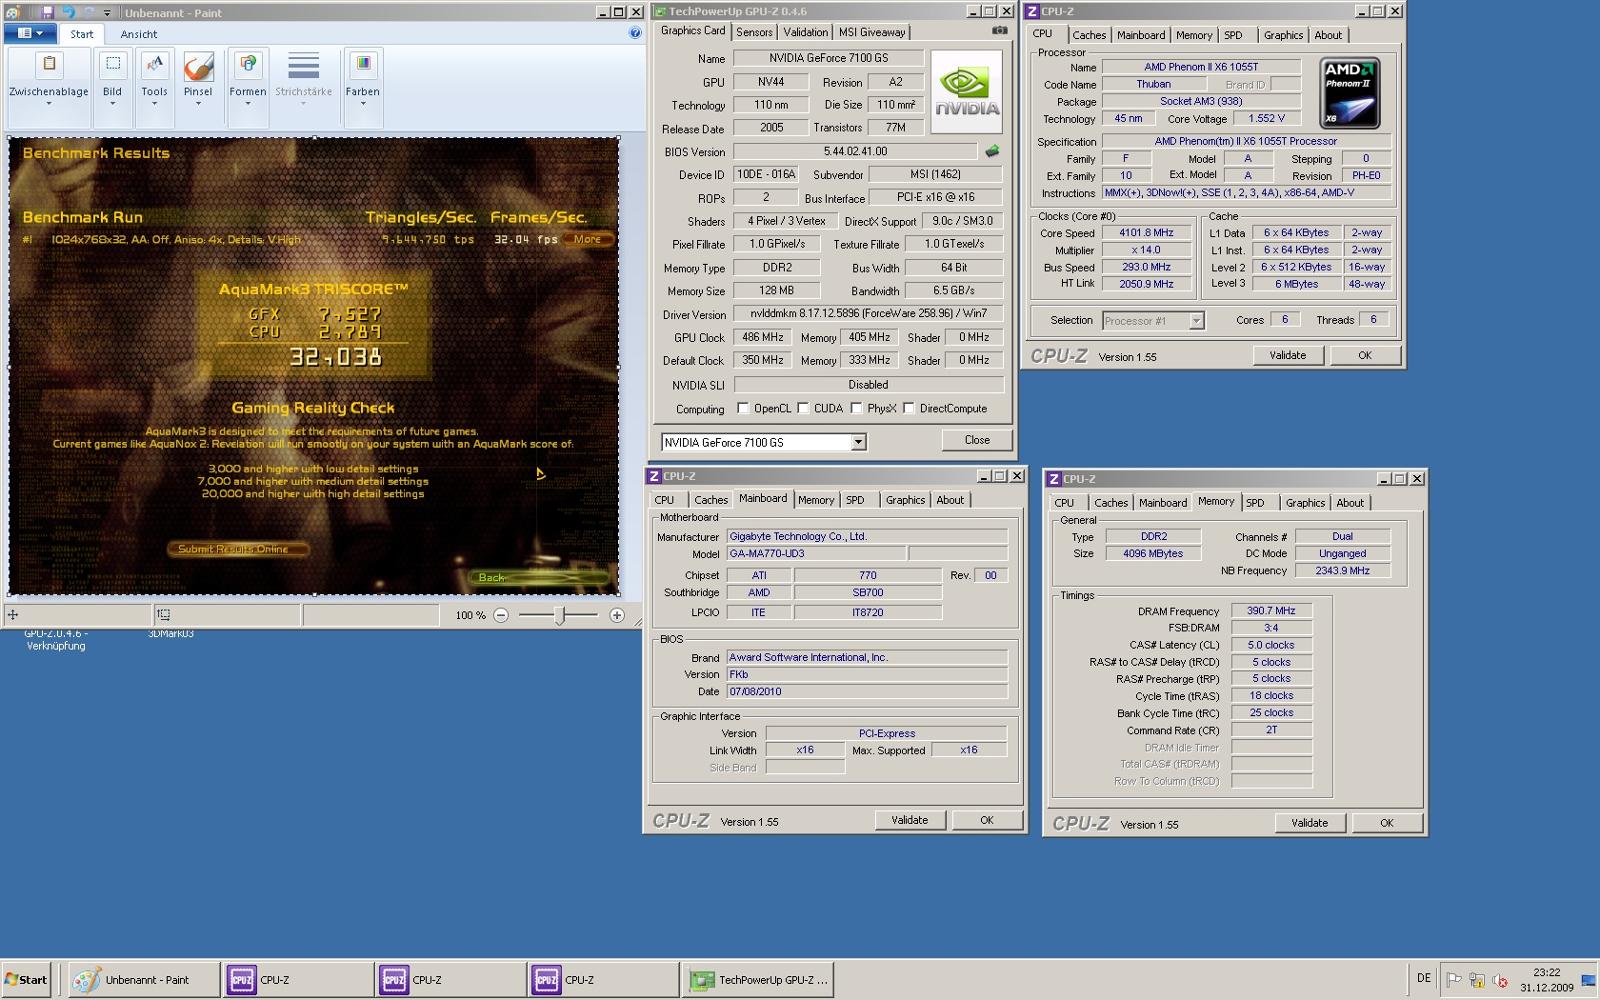Click the Paint zoom slider handle
This screenshot has width=1600, height=1000.
click(x=559, y=615)
